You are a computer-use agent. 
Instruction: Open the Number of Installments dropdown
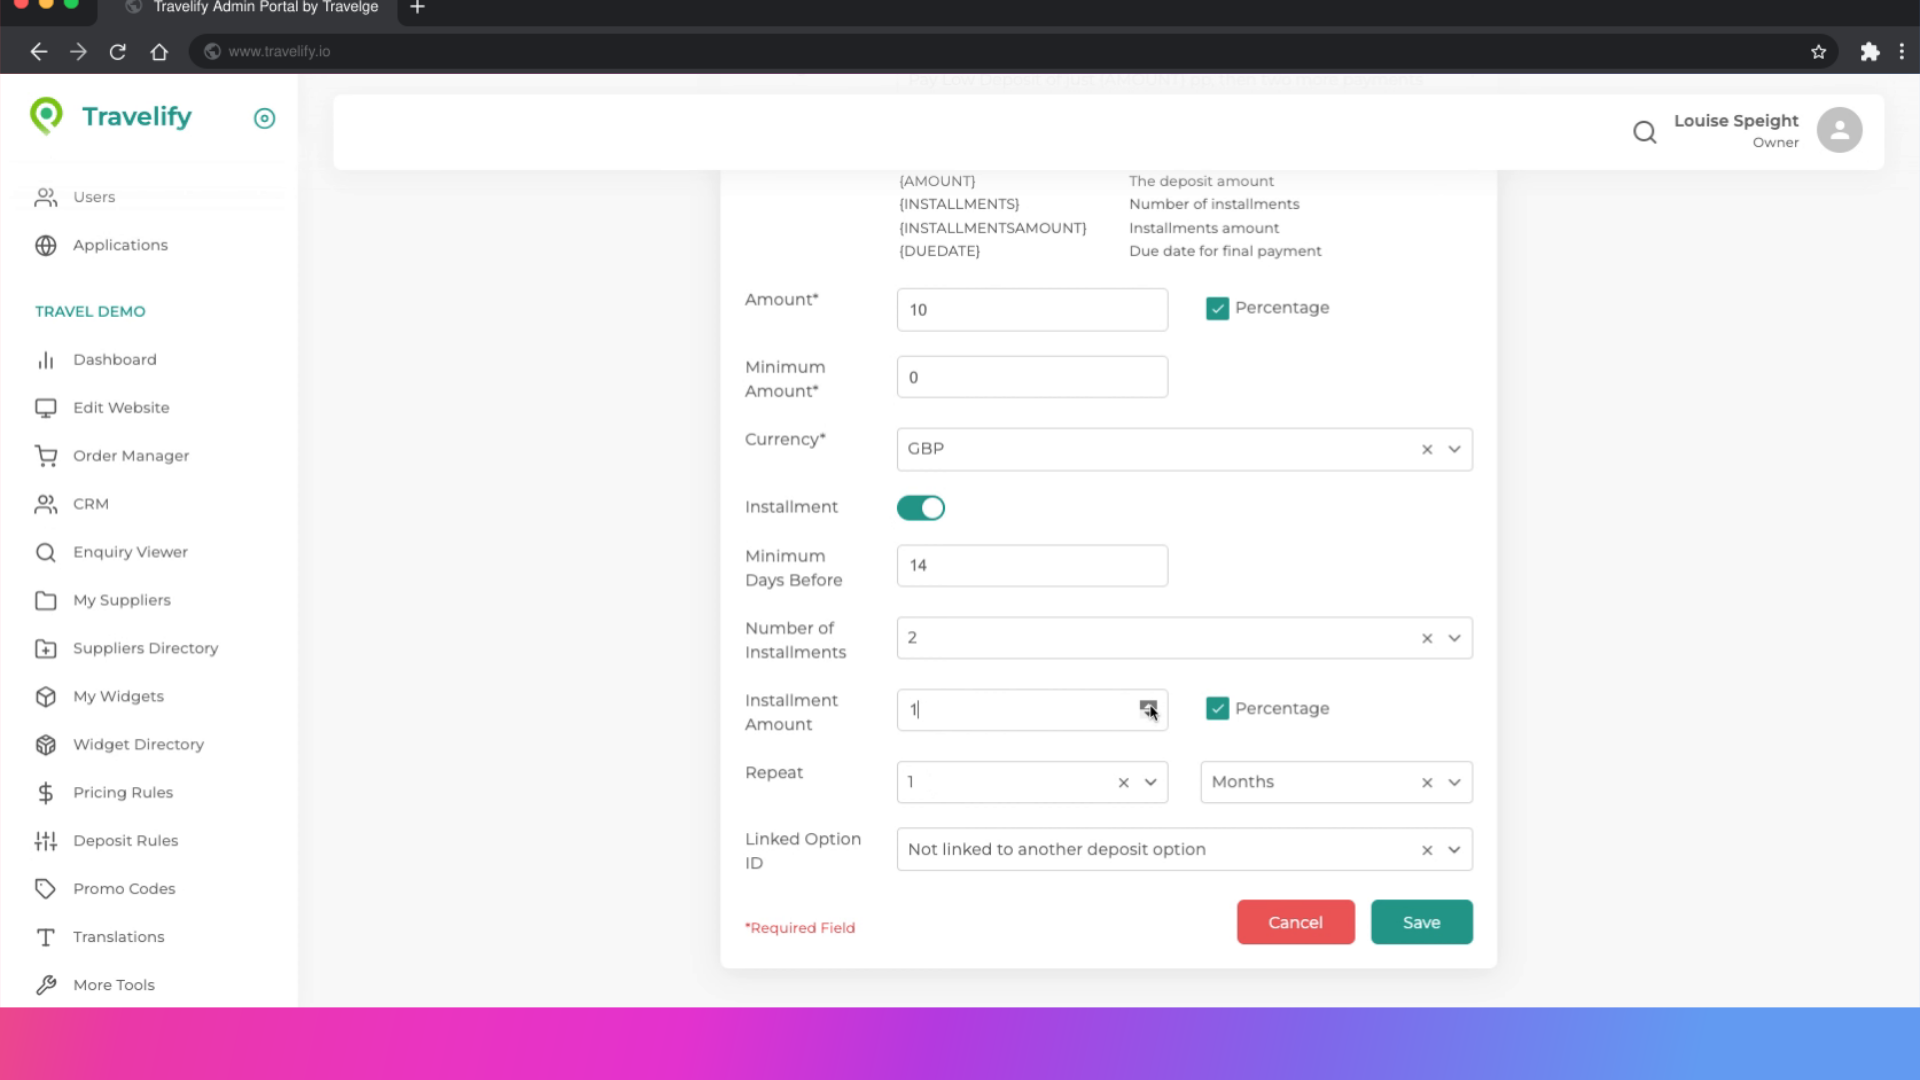pyautogui.click(x=1454, y=638)
